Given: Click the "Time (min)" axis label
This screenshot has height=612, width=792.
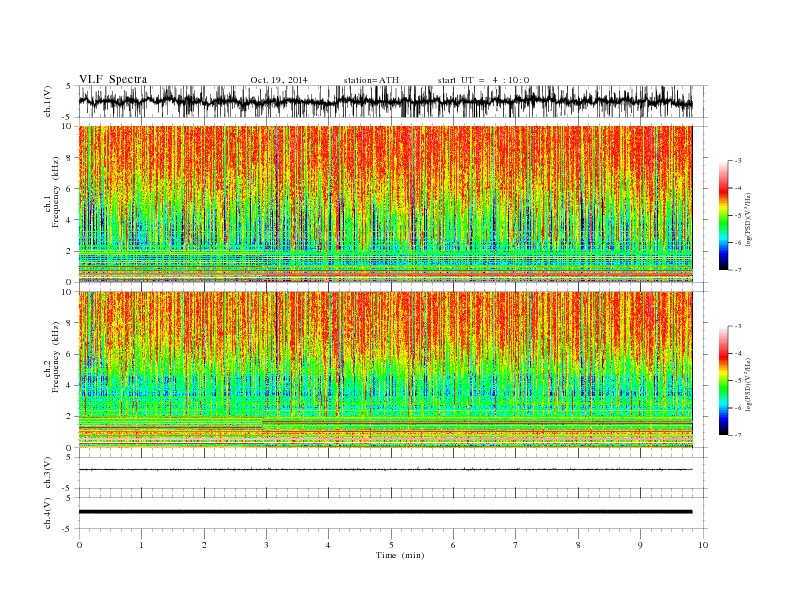Looking at the screenshot, I should click(x=400, y=555).
